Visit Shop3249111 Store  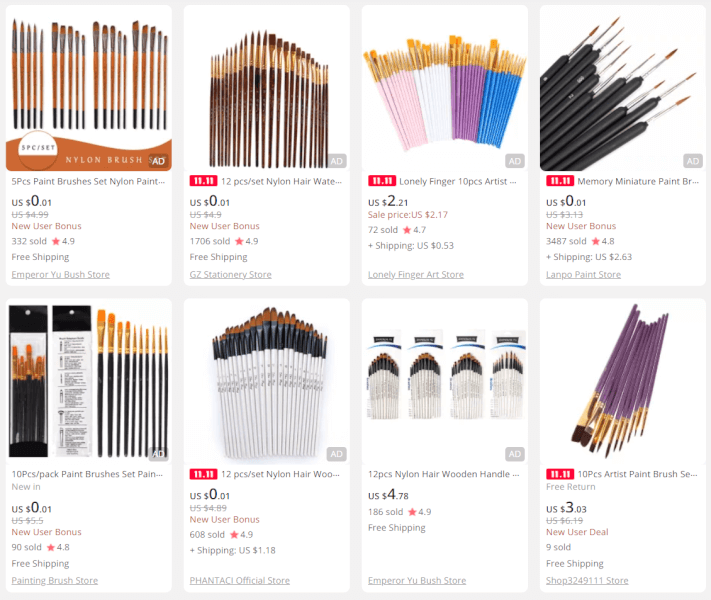[587, 580]
